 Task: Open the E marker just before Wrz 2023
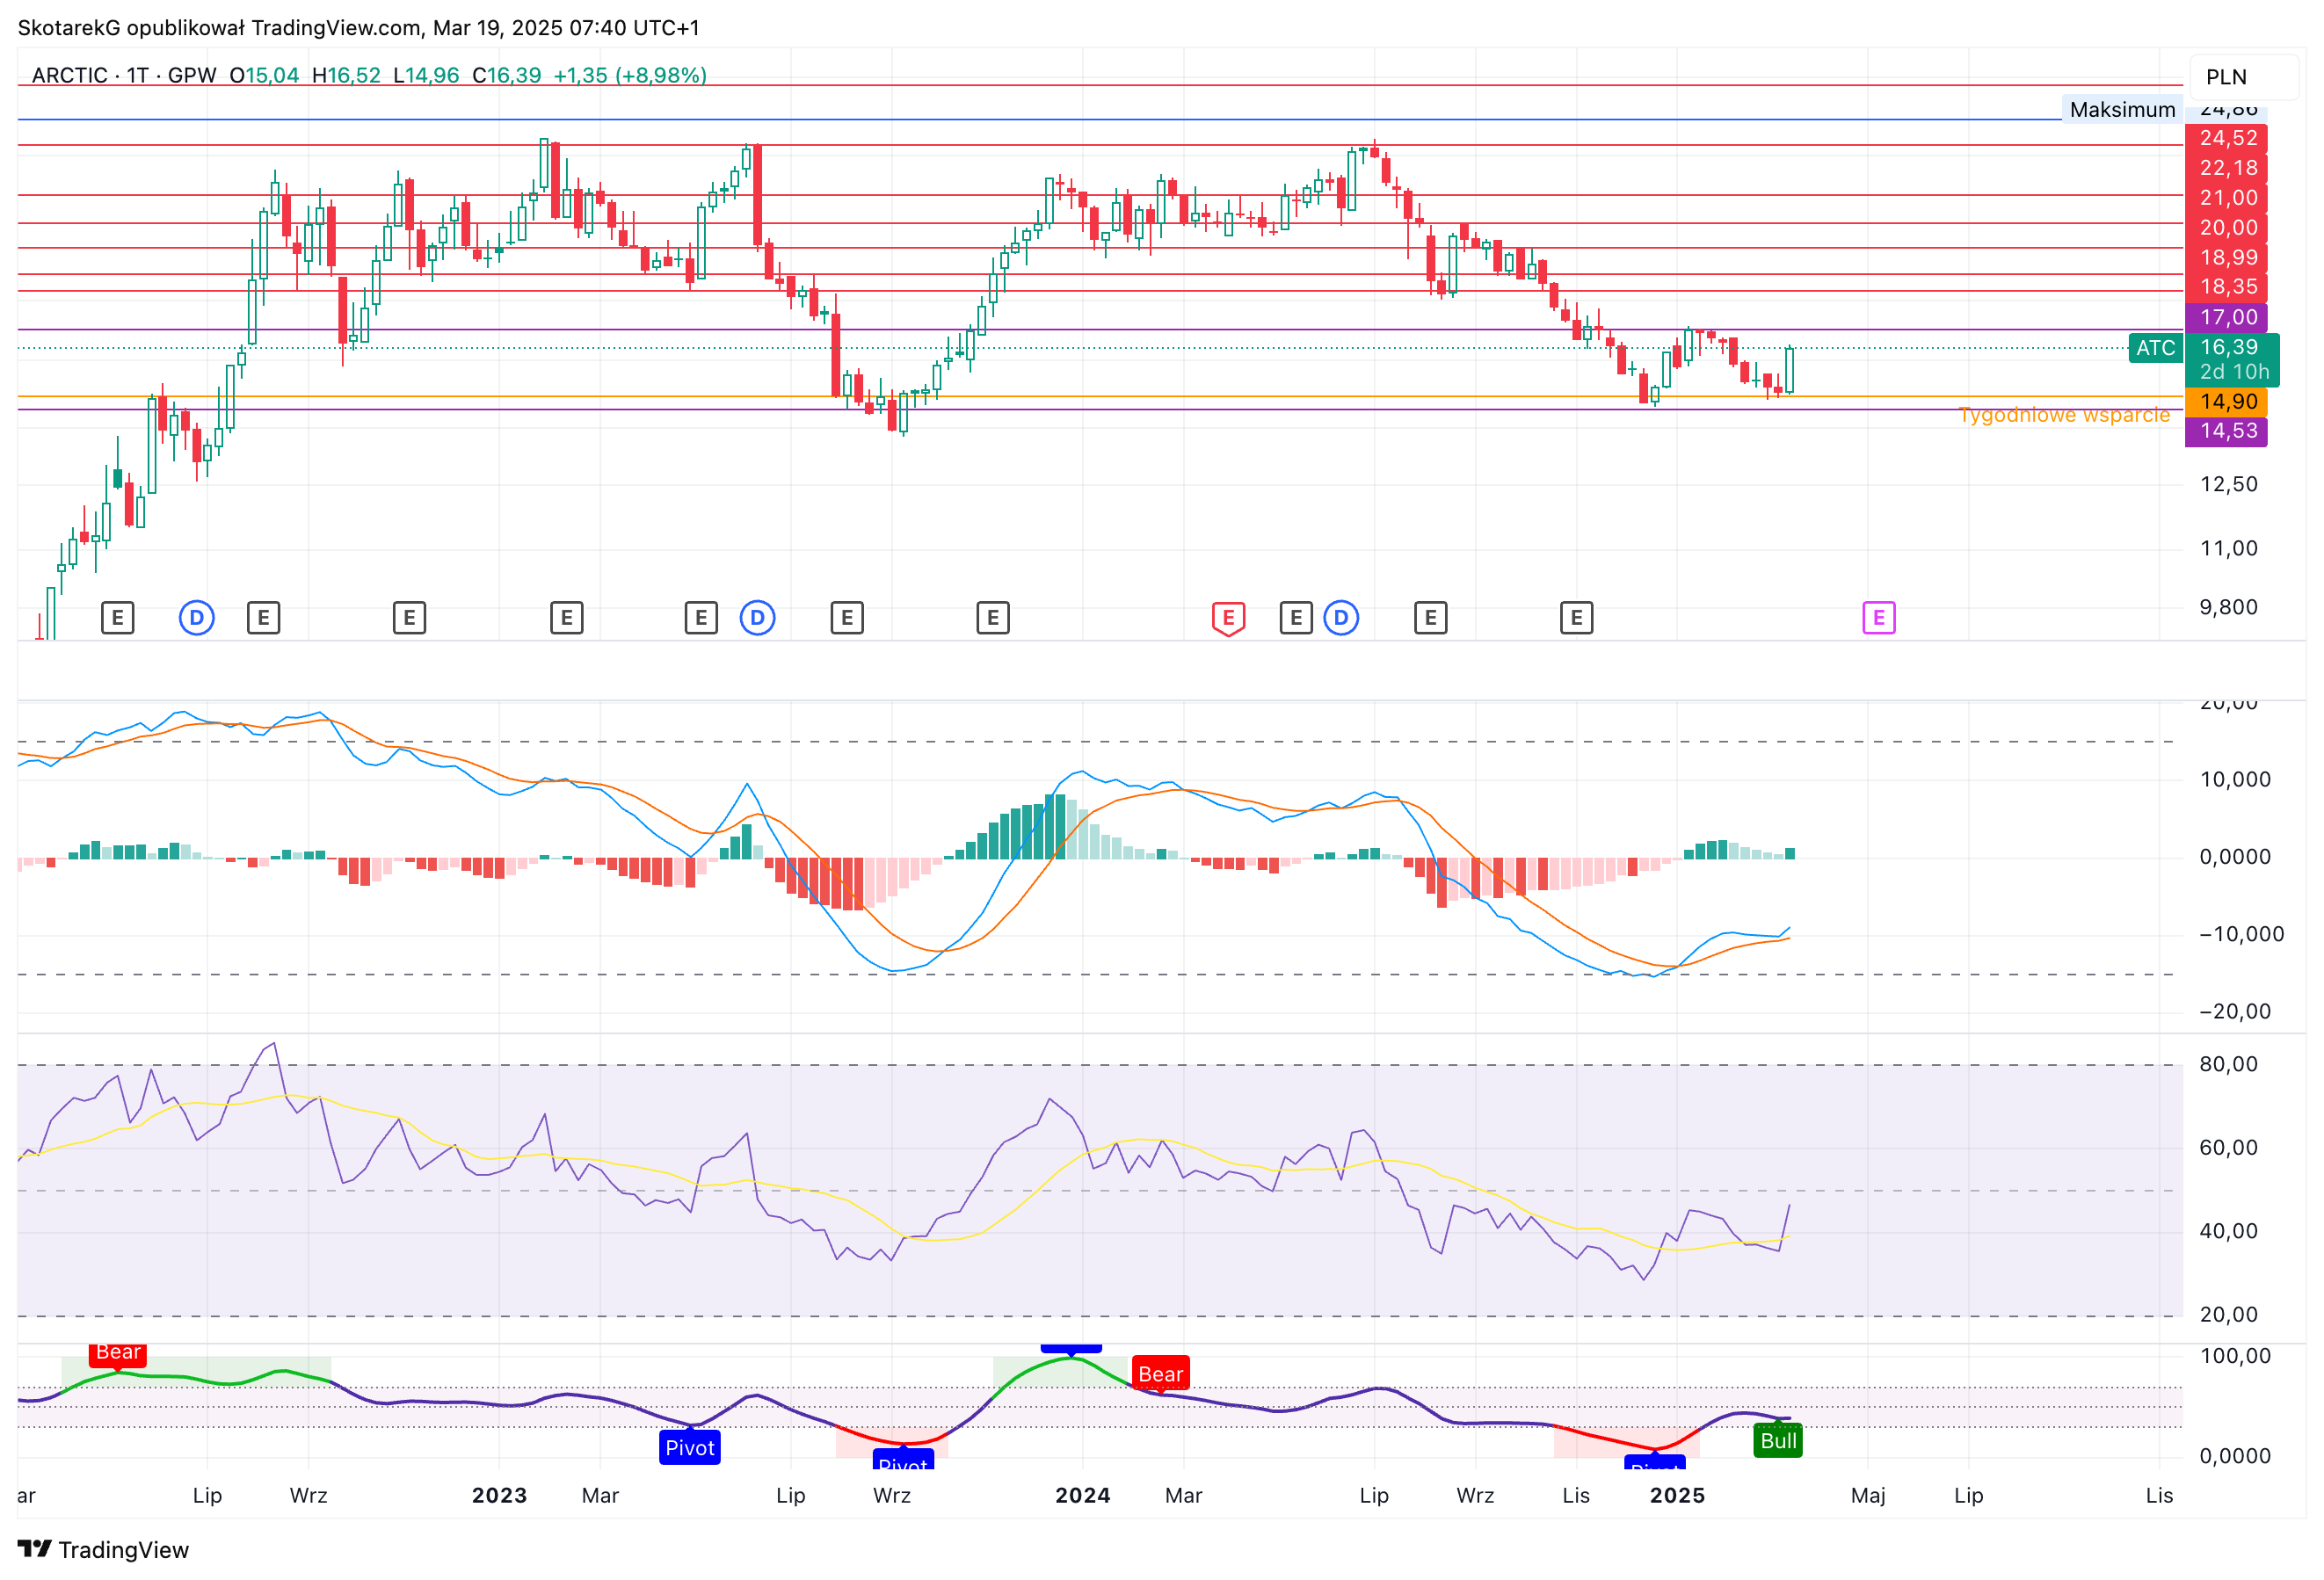click(846, 618)
